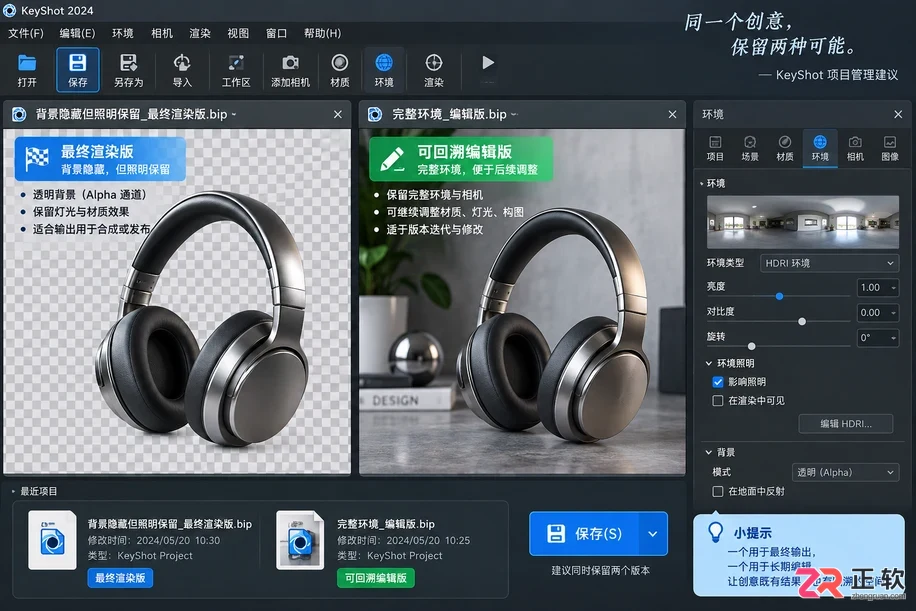
Task: Switch to the 图像 panel tab
Action: click(890, 148)
